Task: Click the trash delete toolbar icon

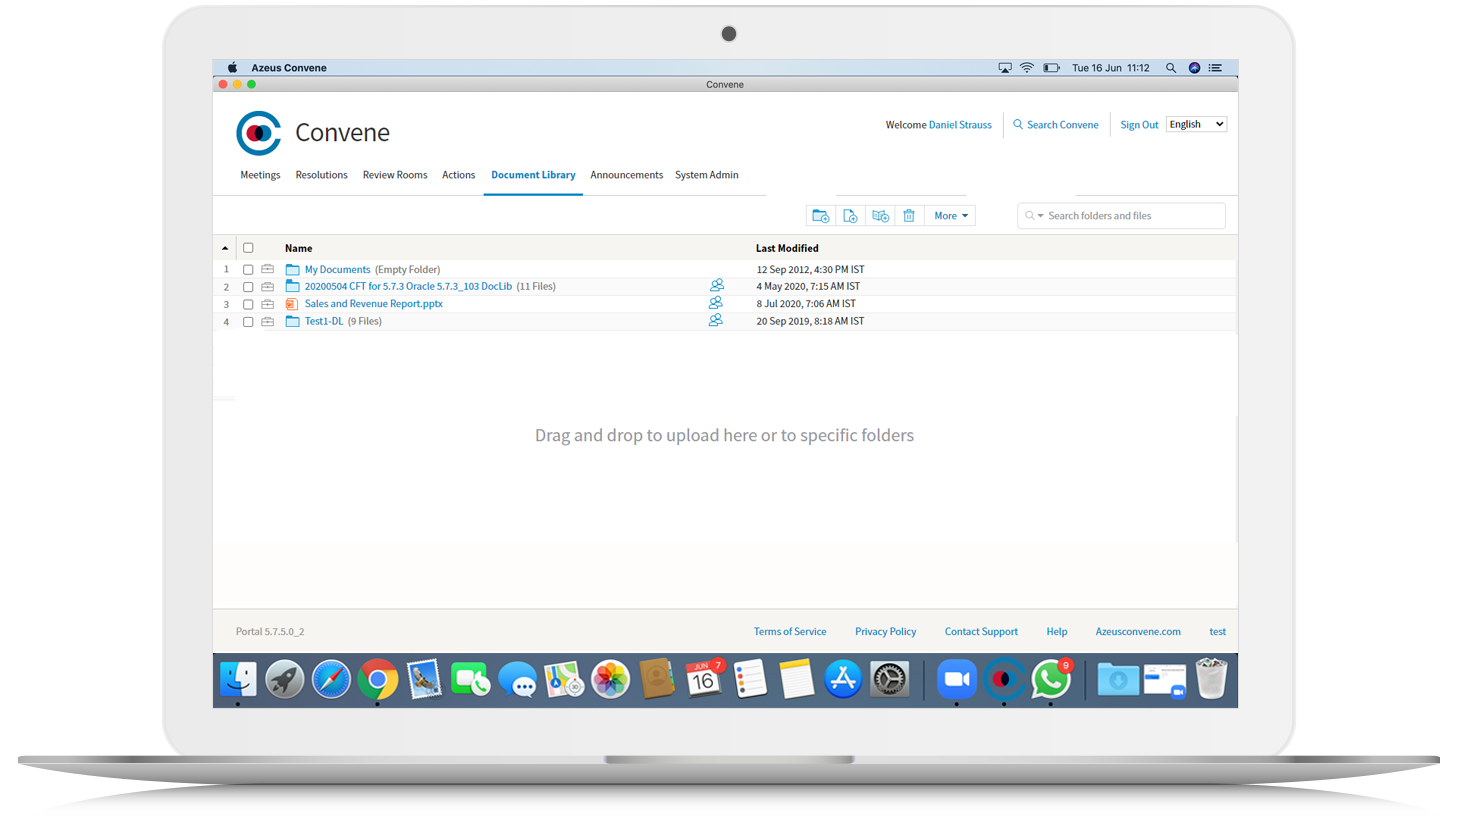Action: pyautogui.click(x=909, y=216)
